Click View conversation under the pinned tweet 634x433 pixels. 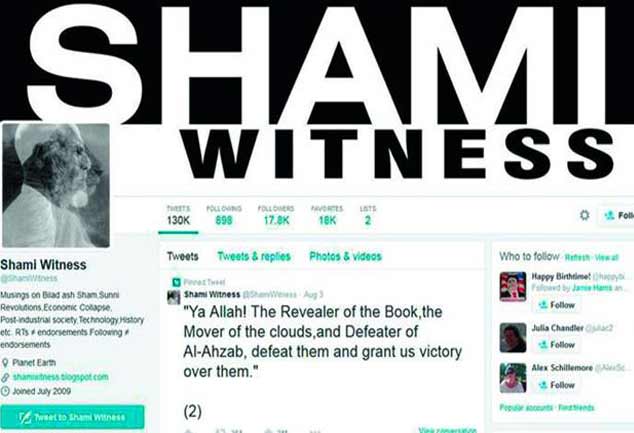(447, 430)
